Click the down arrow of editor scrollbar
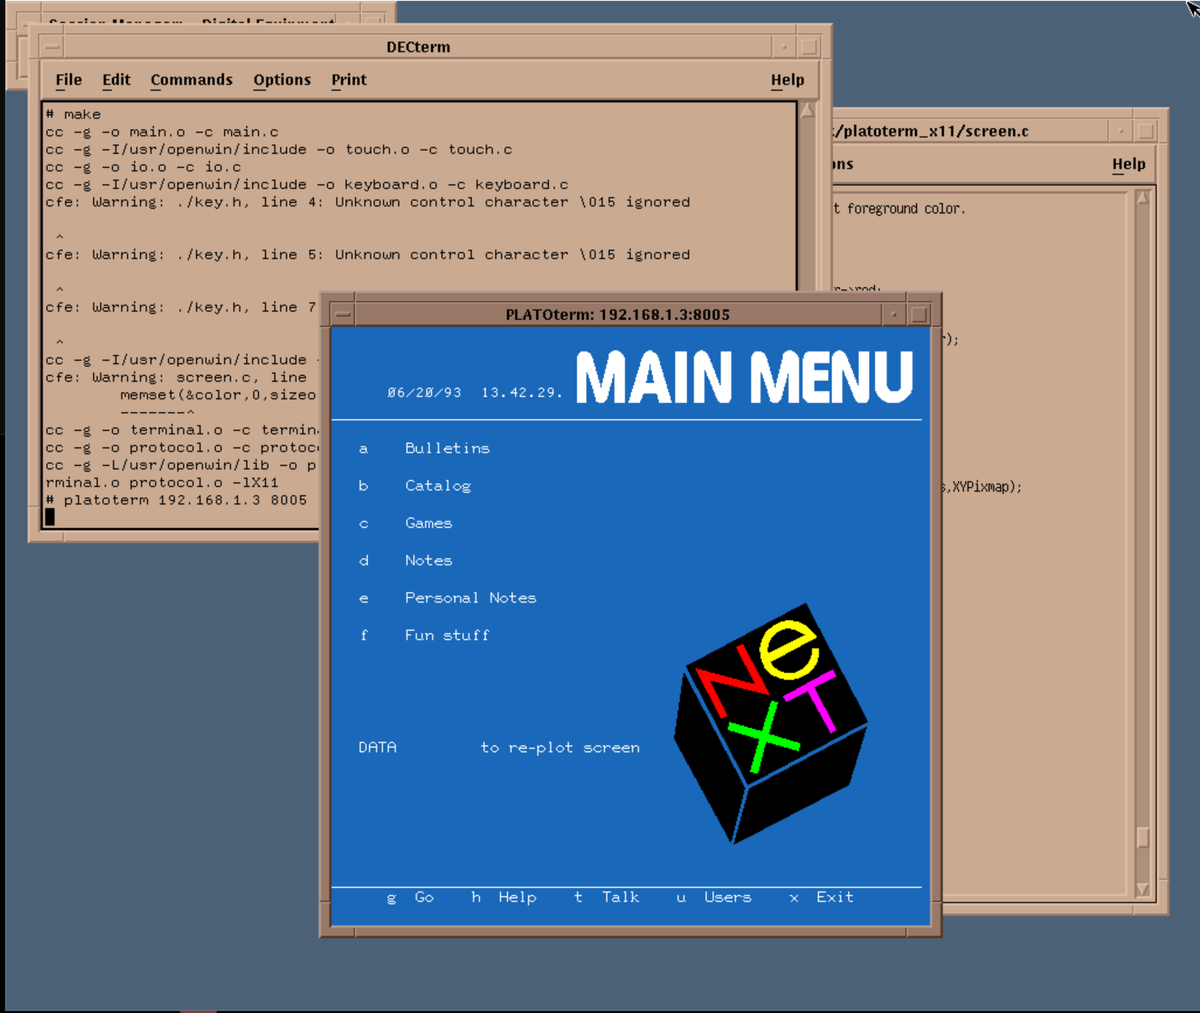 [x=1143, y=889]
